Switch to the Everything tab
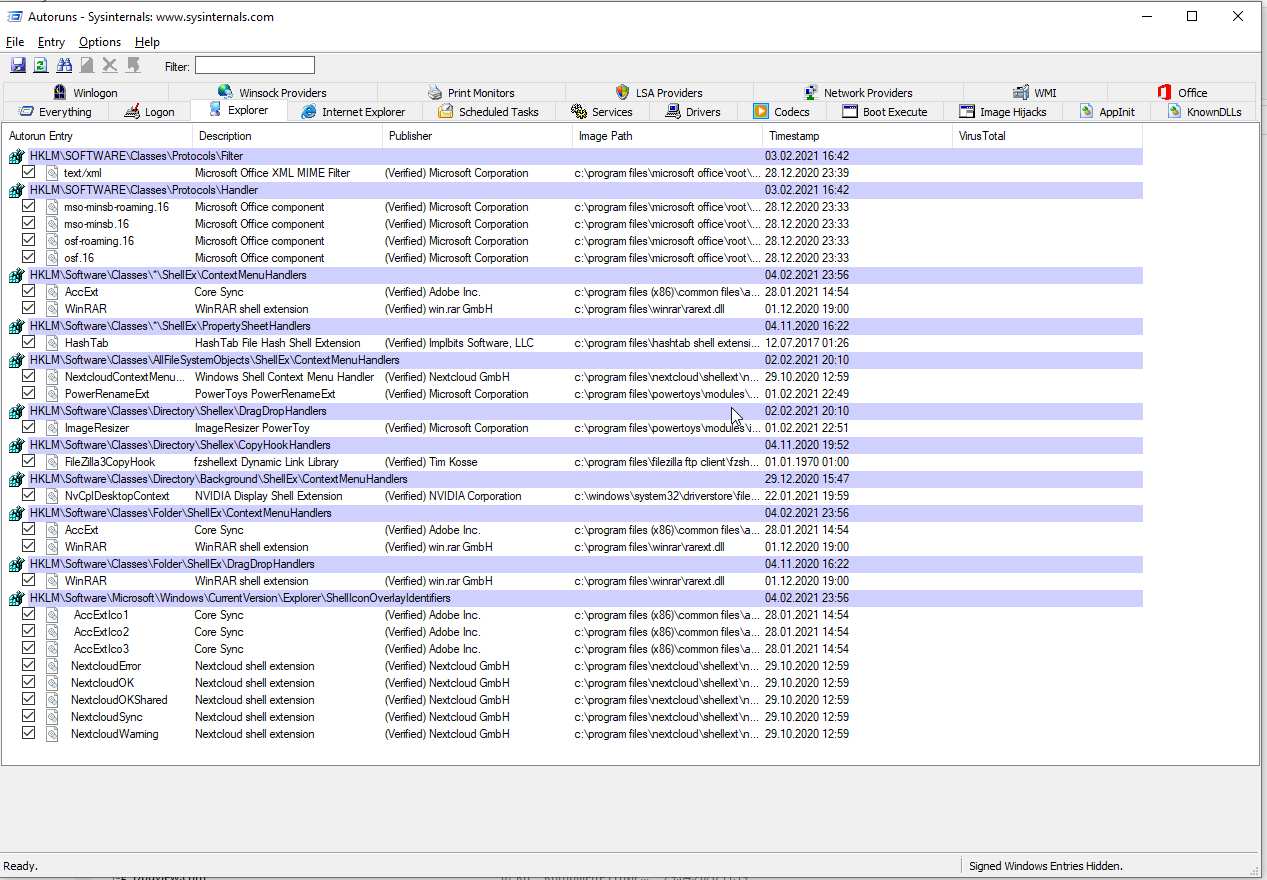This screenshot has height=880, width=1267. [x=55, y=112]
